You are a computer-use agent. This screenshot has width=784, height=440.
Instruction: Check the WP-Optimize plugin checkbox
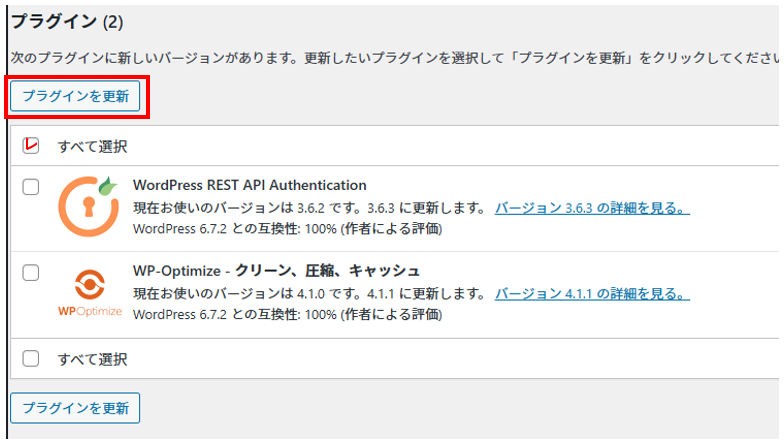click(x=30, y=273)
